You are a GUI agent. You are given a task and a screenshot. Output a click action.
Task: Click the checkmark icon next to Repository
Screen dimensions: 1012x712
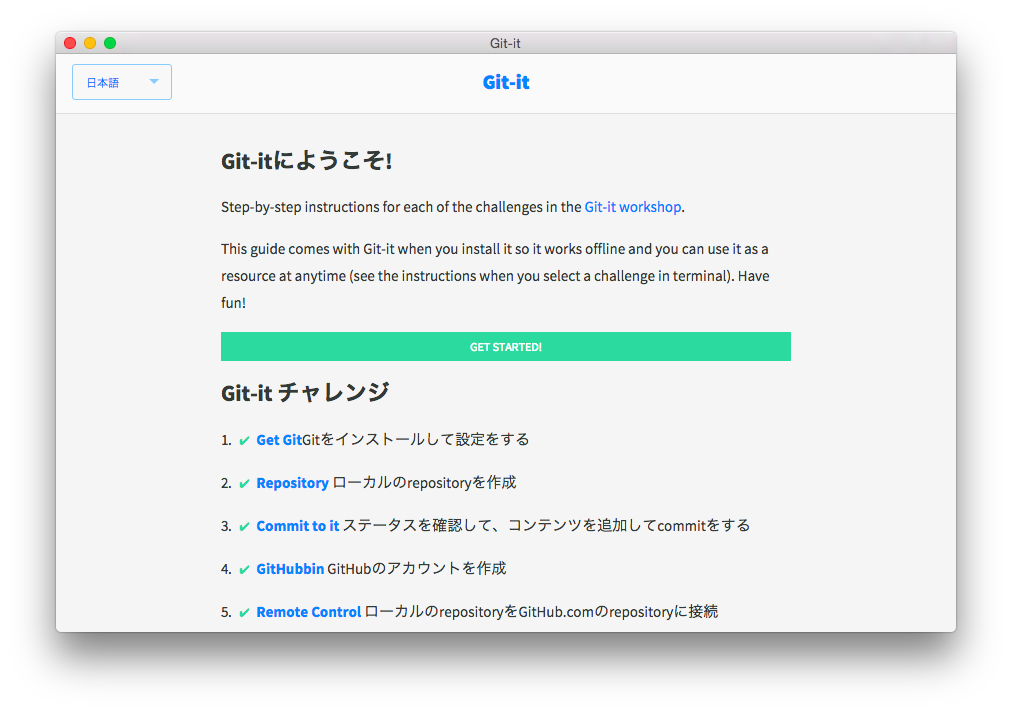coord(245,482)
